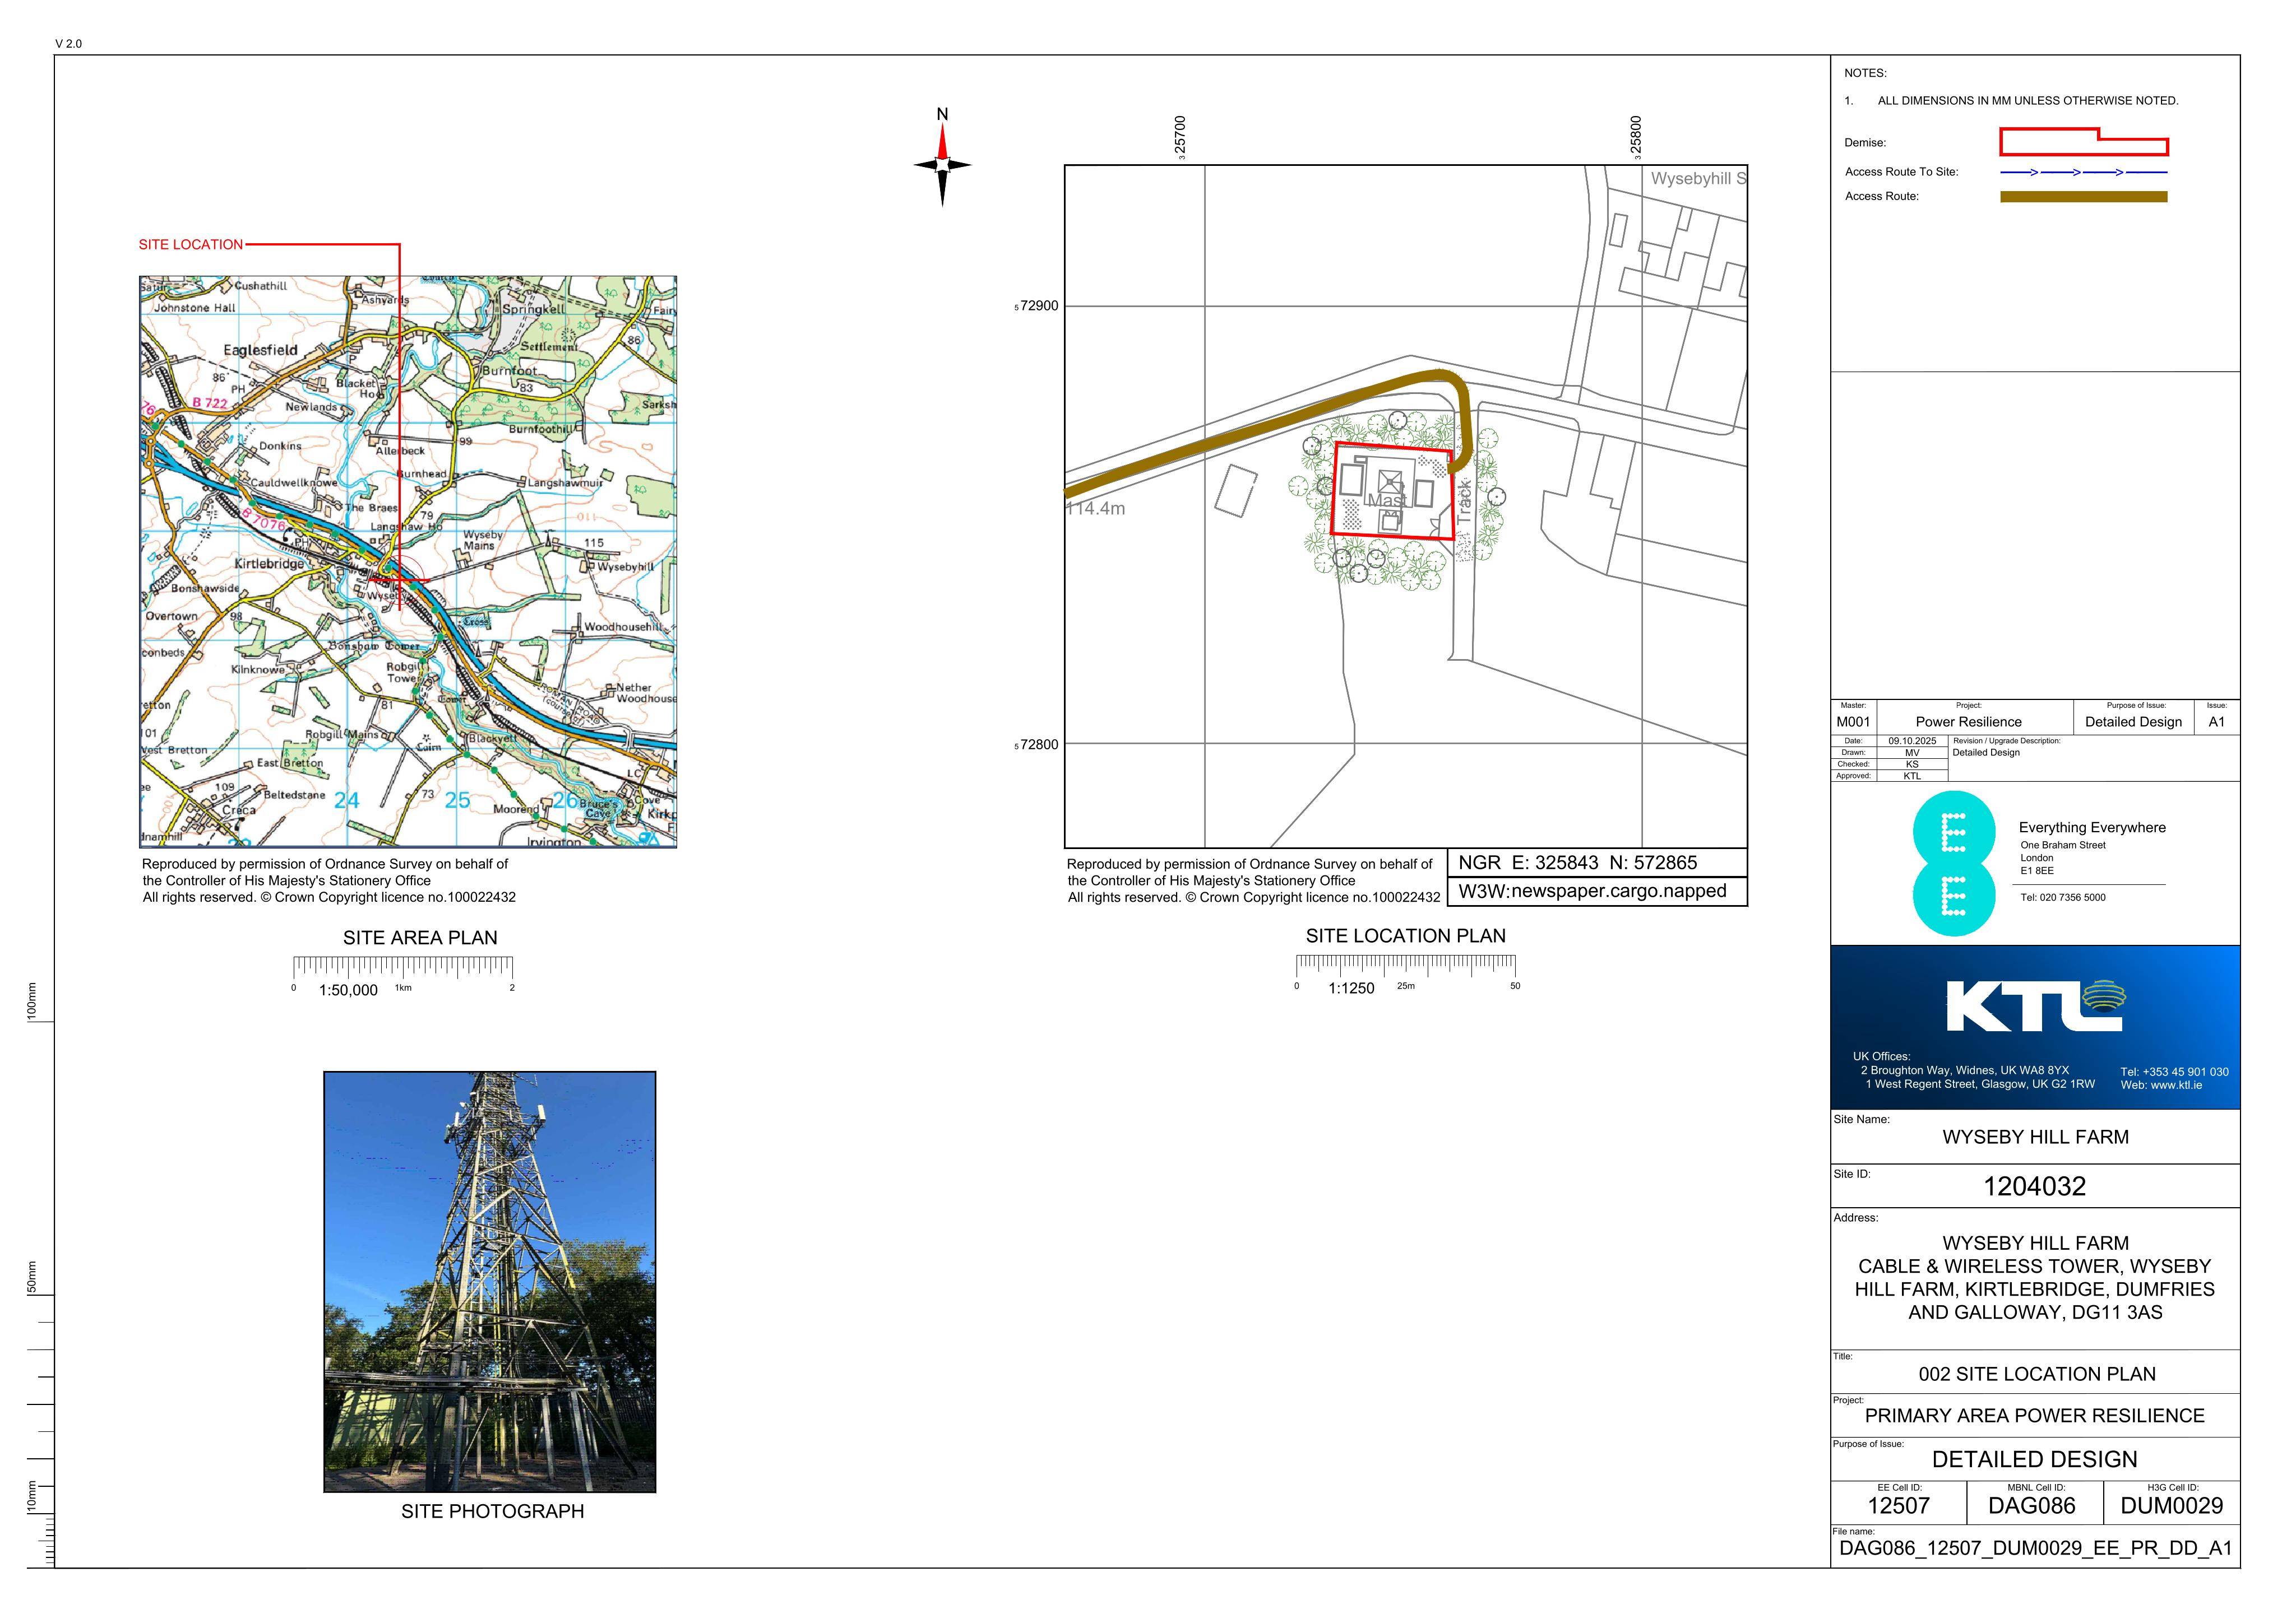Viewport: 2296px width, 1623px height.
Task: Click 'Tel: +353 45 901 030'
Action: coord(2174,1072)
